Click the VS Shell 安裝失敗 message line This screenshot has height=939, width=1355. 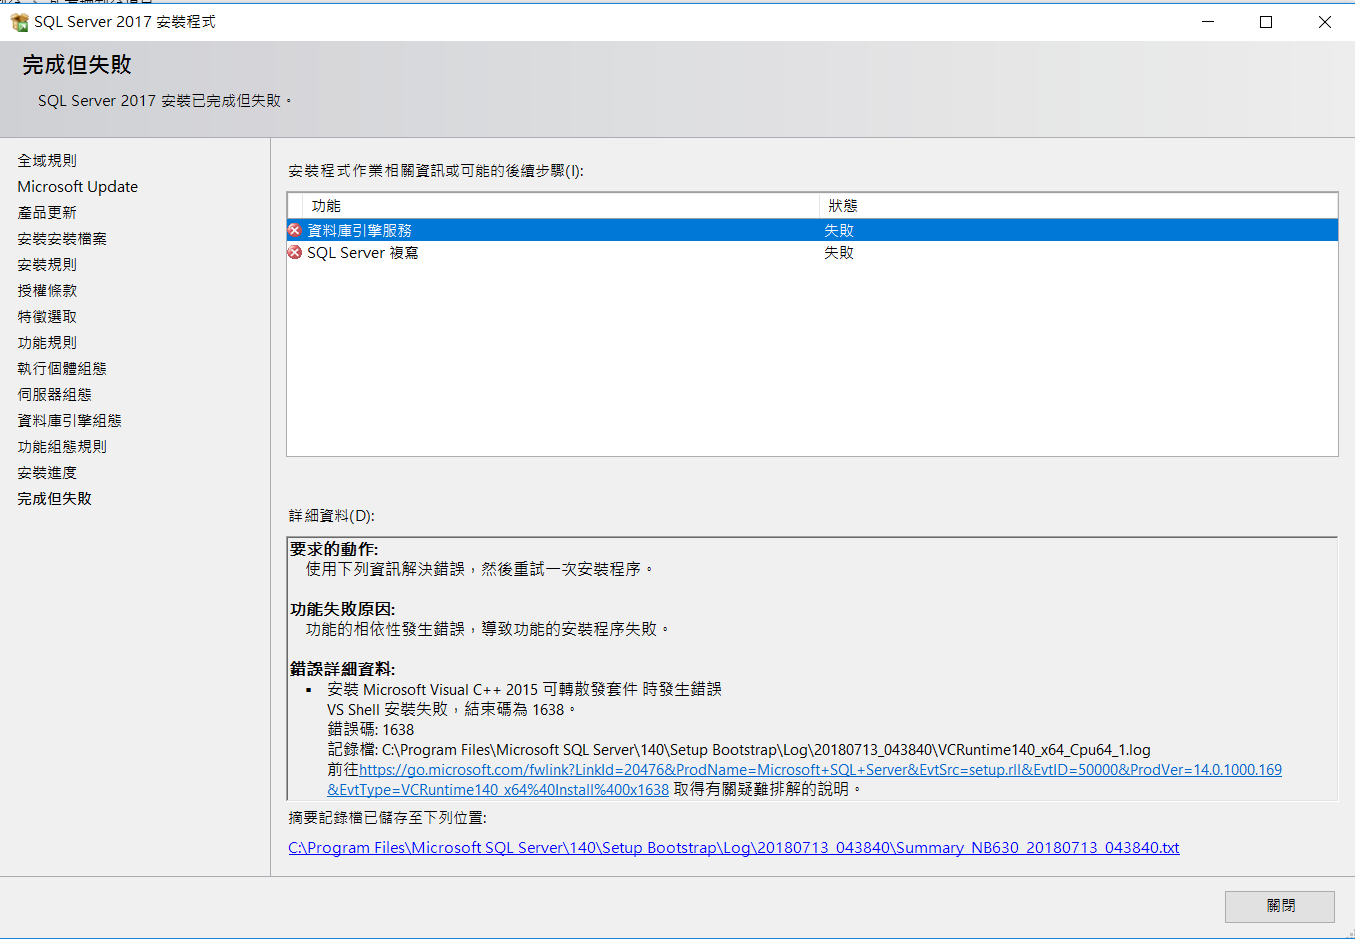(452, 709)
